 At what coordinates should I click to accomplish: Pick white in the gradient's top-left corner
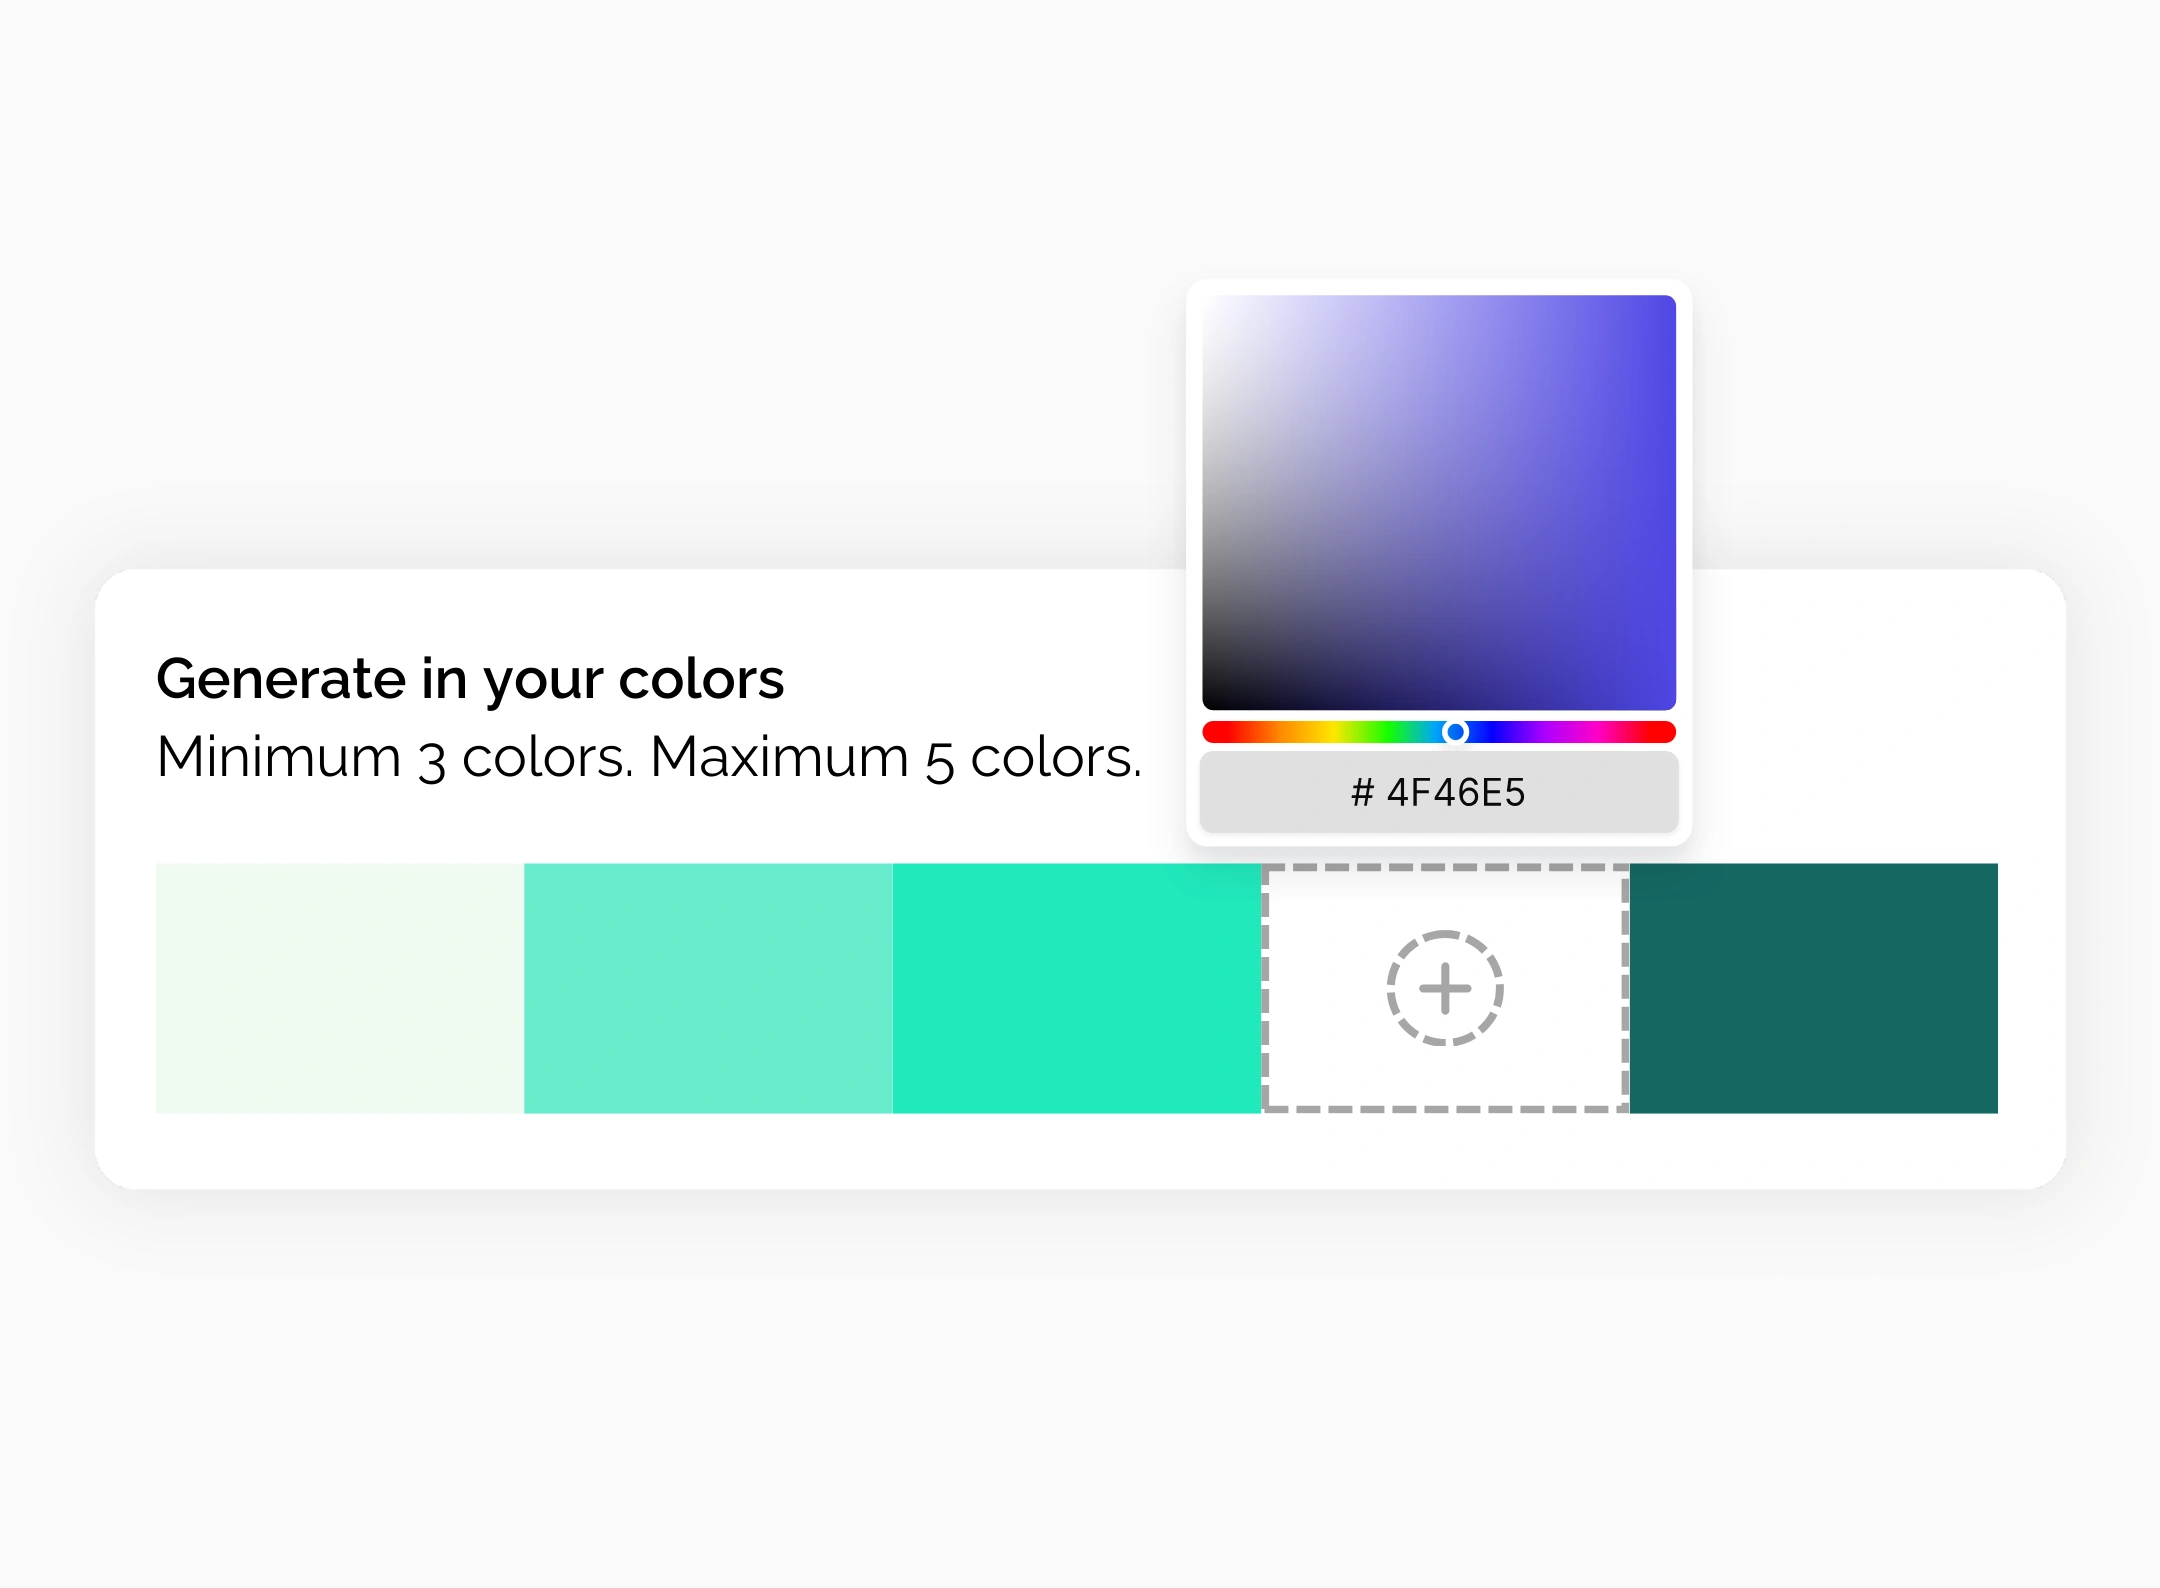pos(1210,302)
